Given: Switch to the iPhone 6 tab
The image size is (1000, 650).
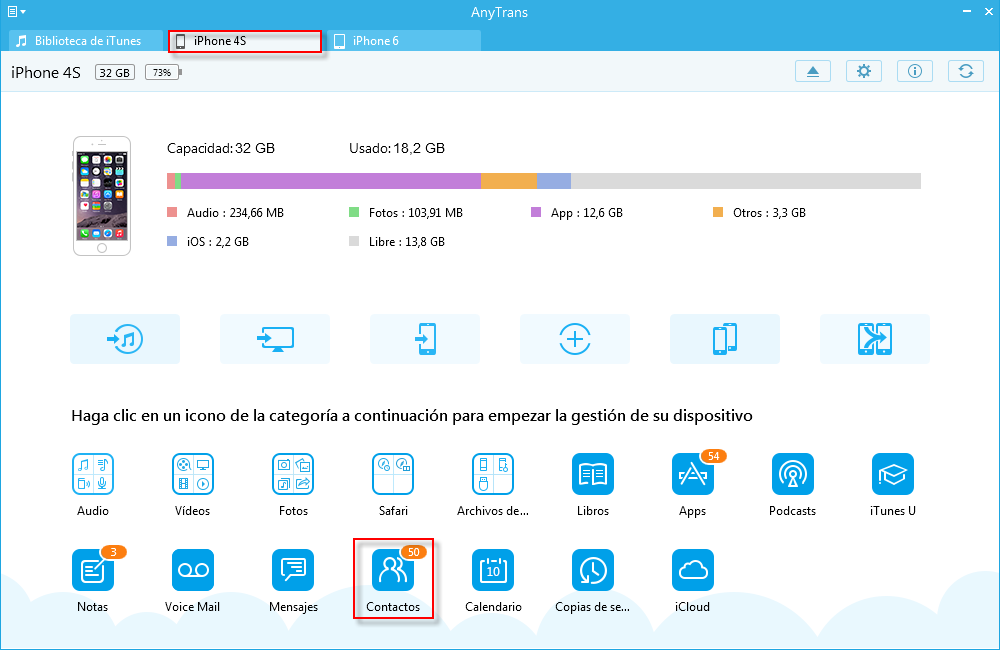Looking at the screenshot, I should coord(404,41).
